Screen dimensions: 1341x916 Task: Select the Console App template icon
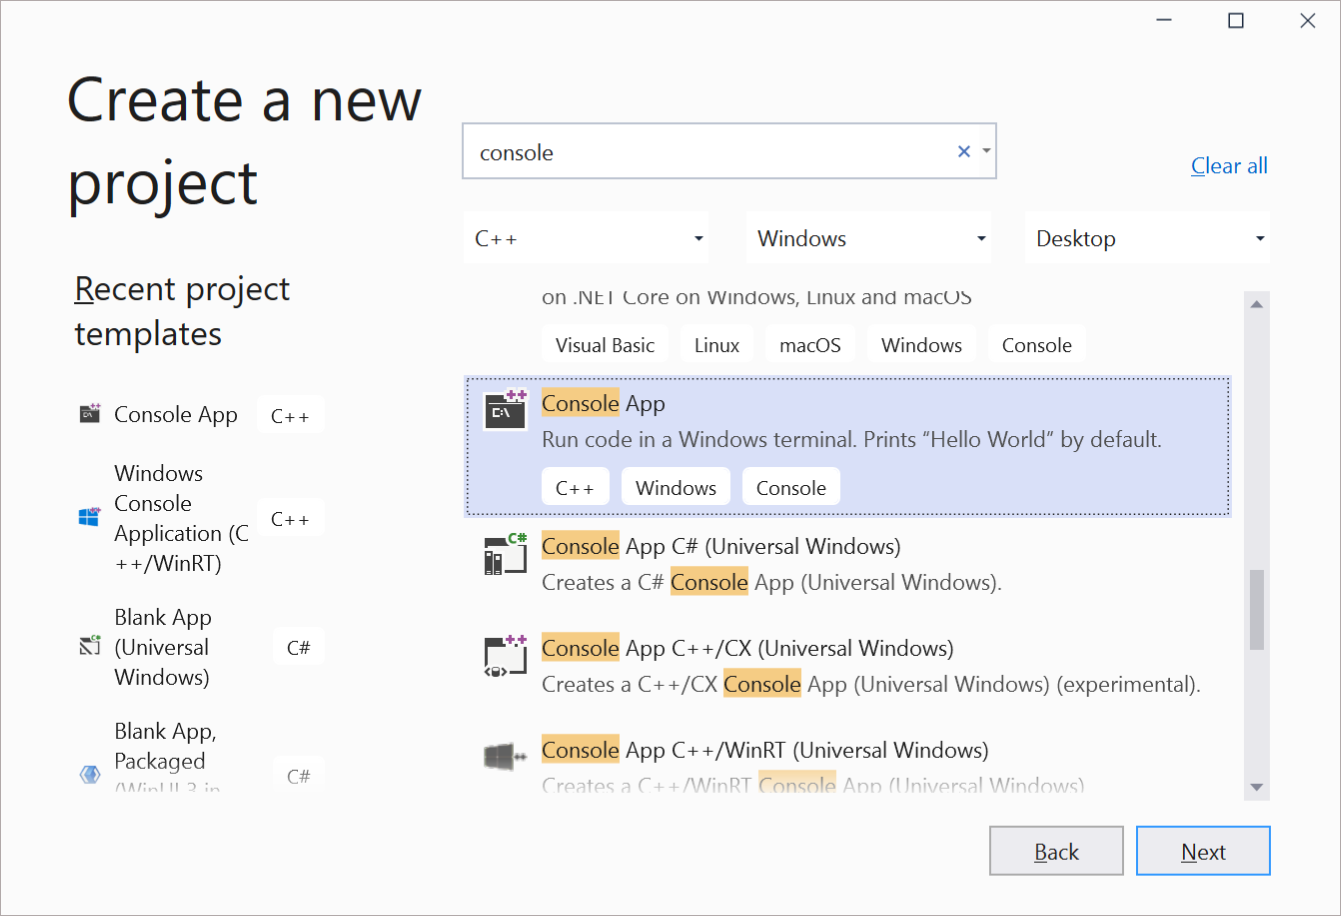(505, 410)
